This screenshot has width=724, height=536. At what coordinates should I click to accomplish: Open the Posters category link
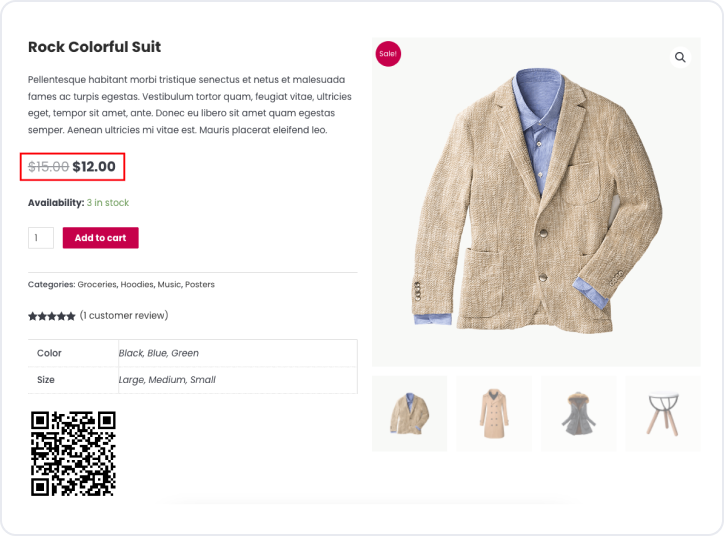pos(200,285)
